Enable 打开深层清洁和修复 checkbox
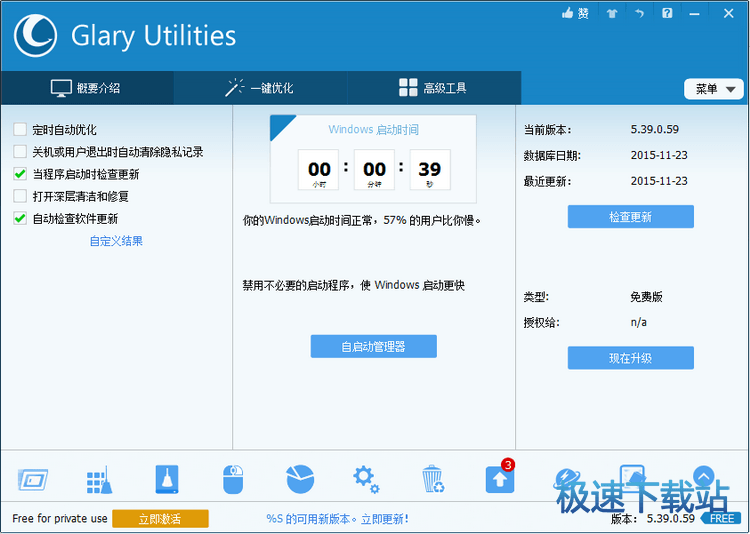Viewport: 750px width, 534px height. [x=20, y=196]
